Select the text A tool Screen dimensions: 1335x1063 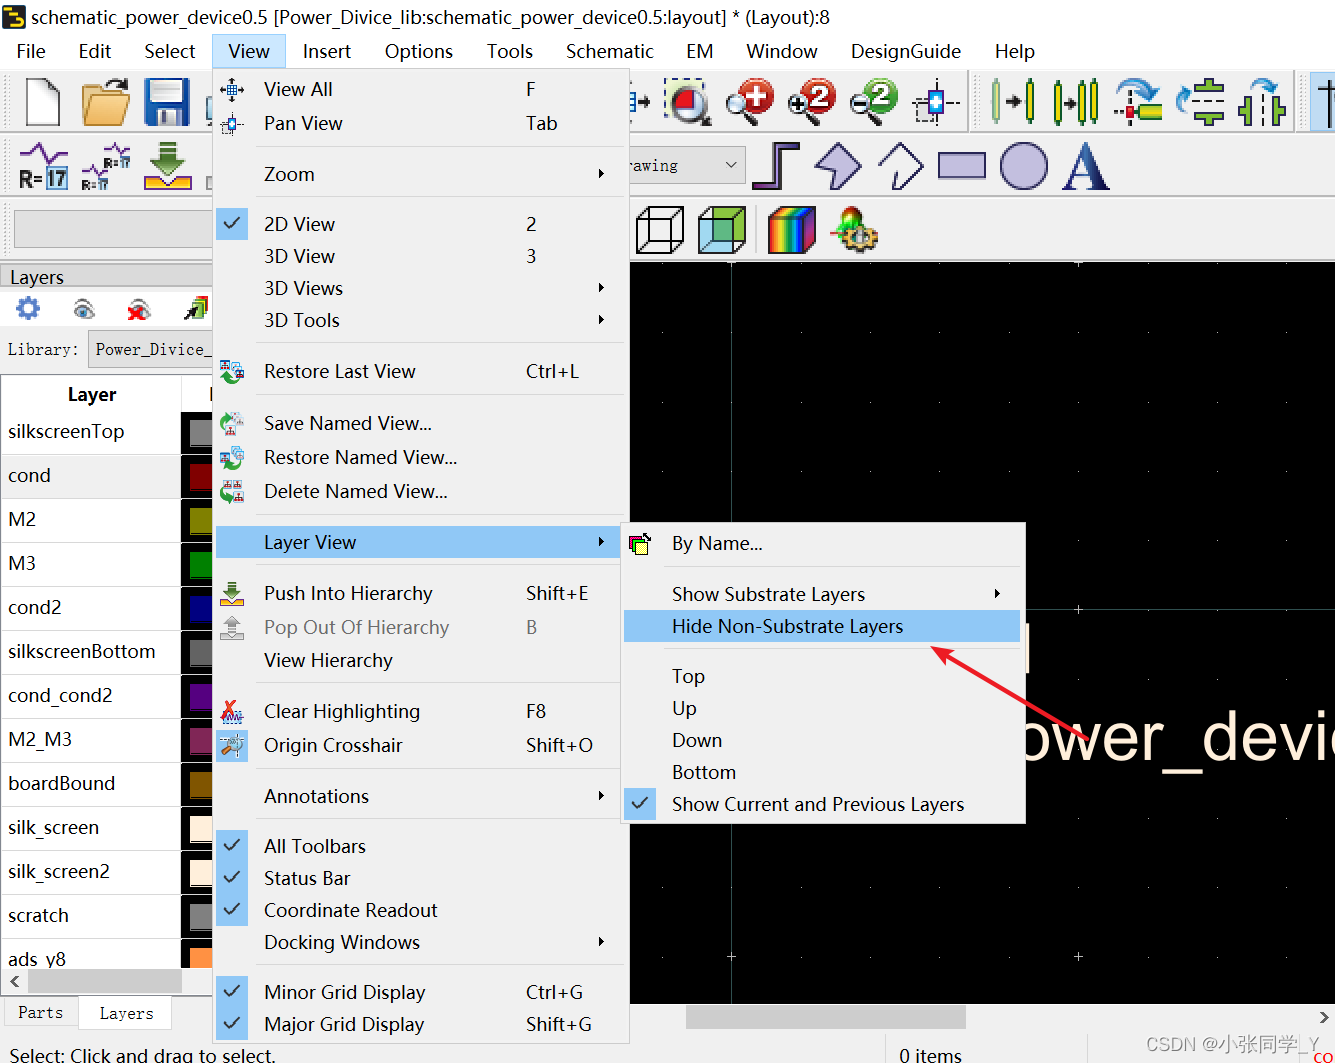point(1086,166)
